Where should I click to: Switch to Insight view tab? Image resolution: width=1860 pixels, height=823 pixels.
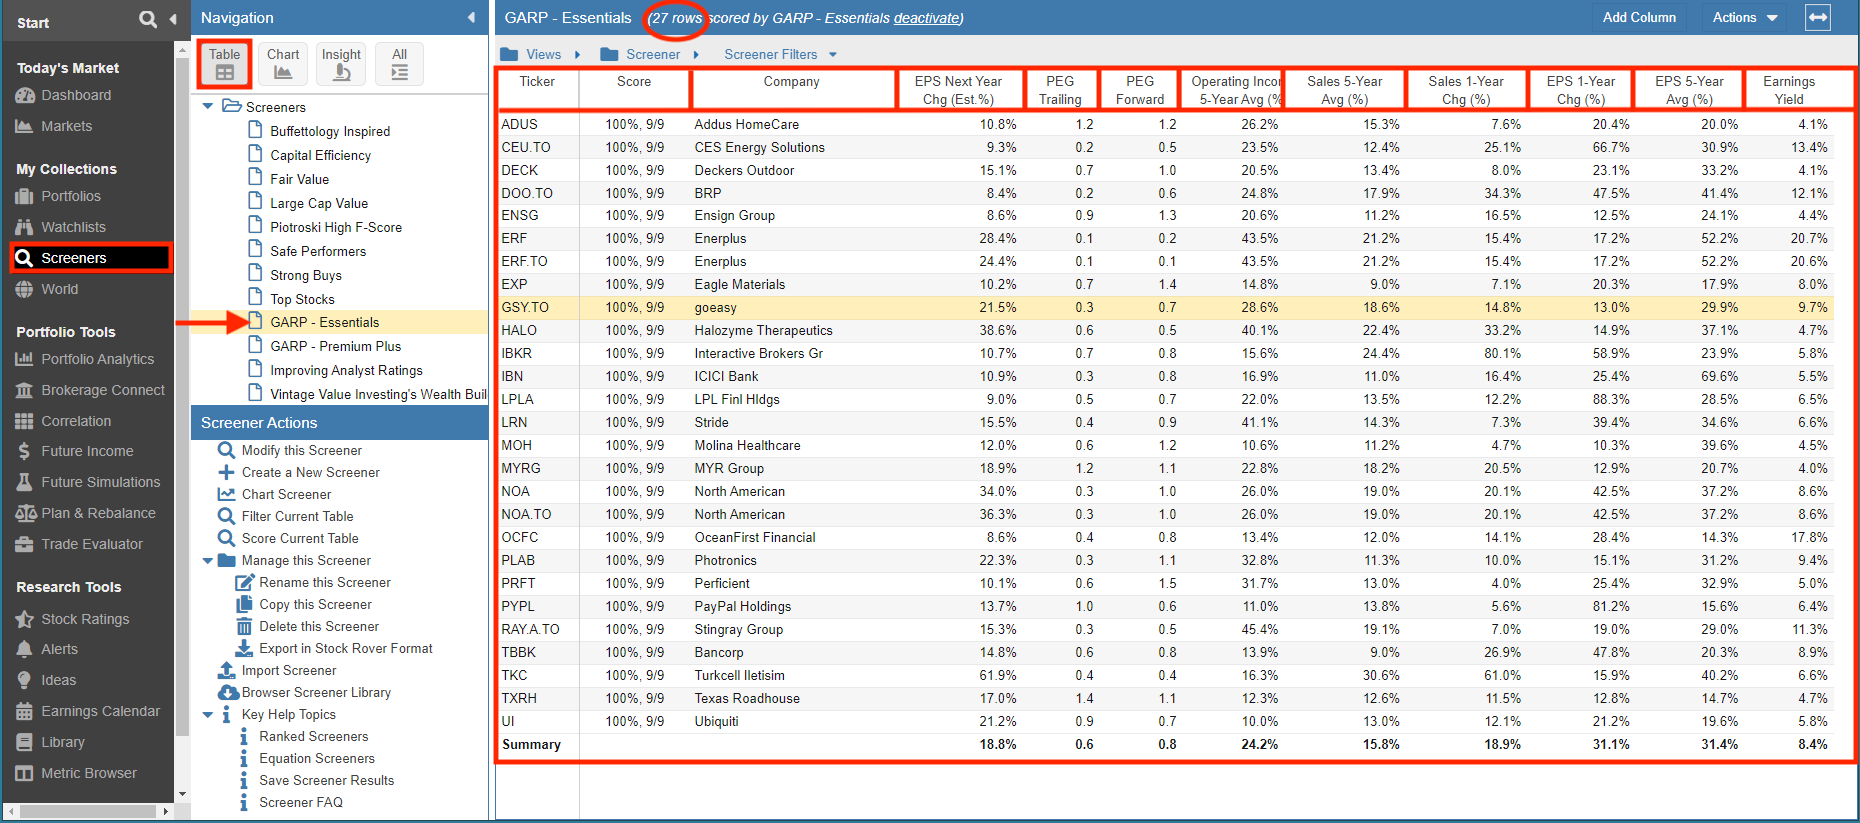pos(341,64)
